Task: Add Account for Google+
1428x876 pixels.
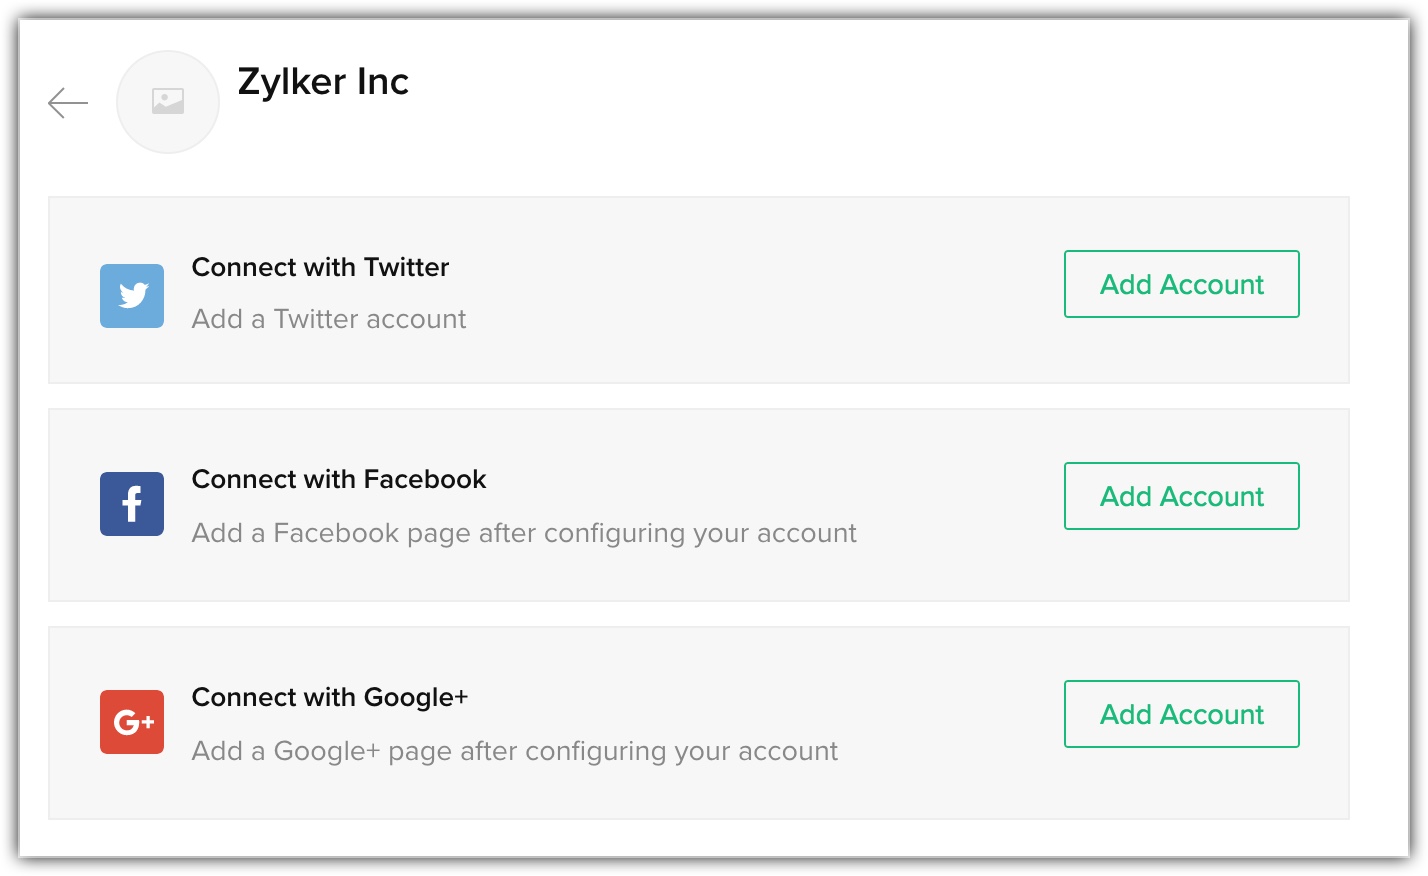Action: click(x=1182, y=714)
